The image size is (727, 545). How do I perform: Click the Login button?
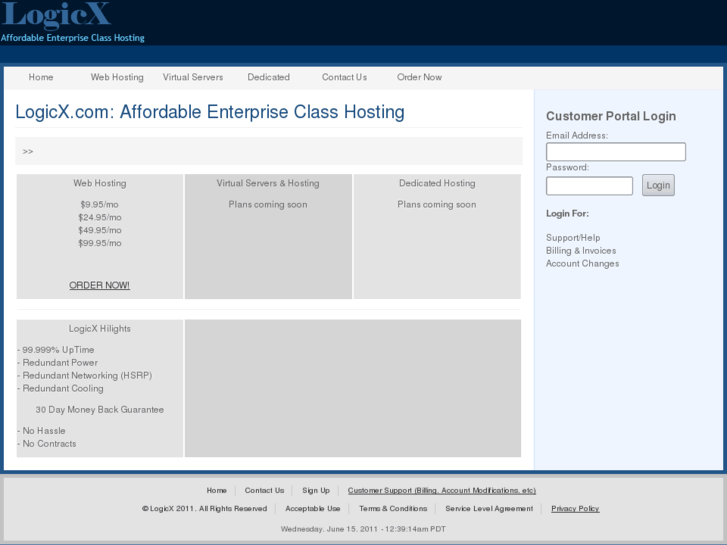[658, 185]
